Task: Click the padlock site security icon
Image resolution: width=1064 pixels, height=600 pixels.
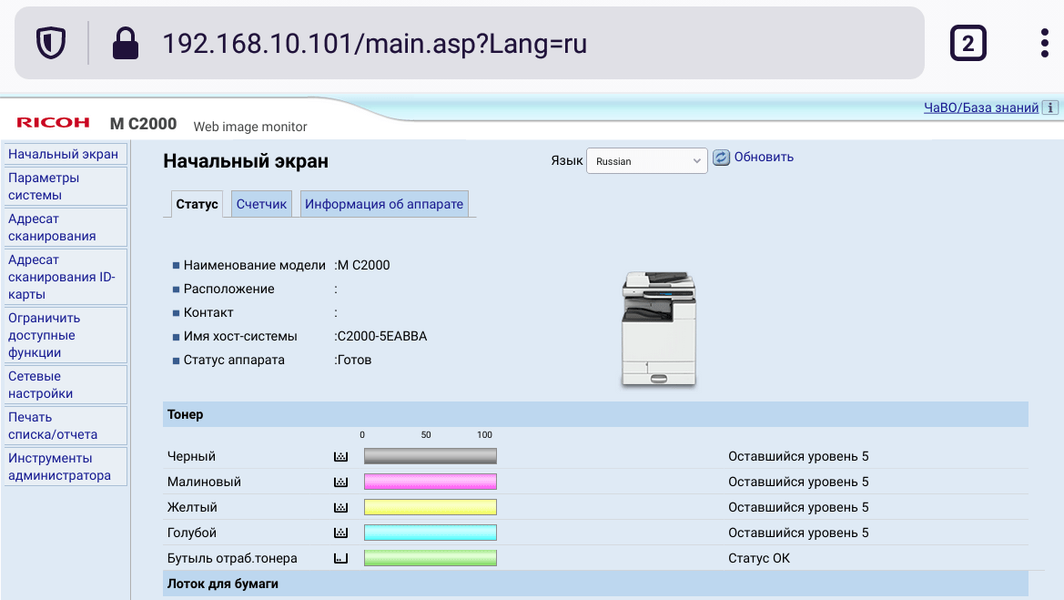Action: (125, 43)
